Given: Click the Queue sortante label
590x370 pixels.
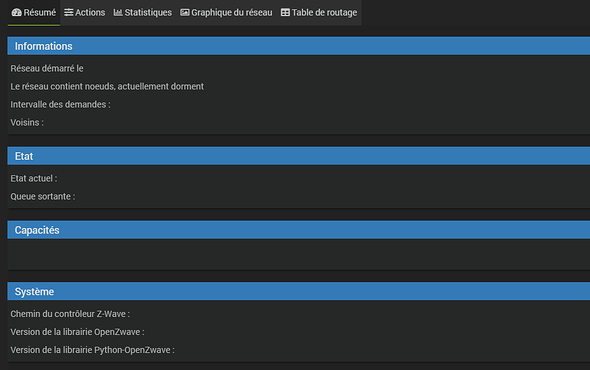Looking at the screenshot, I should [43, 196].
